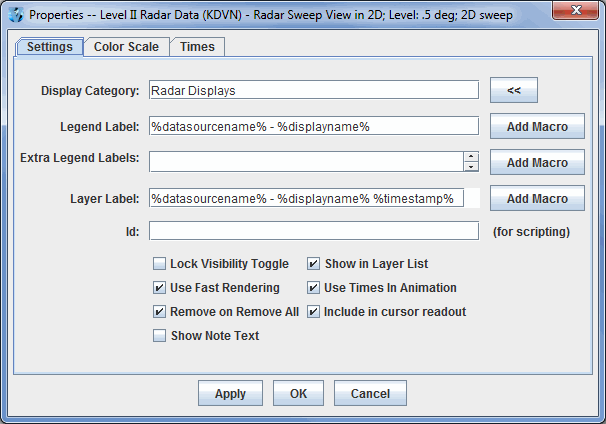Click Add Macro for Legend Label
Screen dimensions: 606x424
(537, 126)
